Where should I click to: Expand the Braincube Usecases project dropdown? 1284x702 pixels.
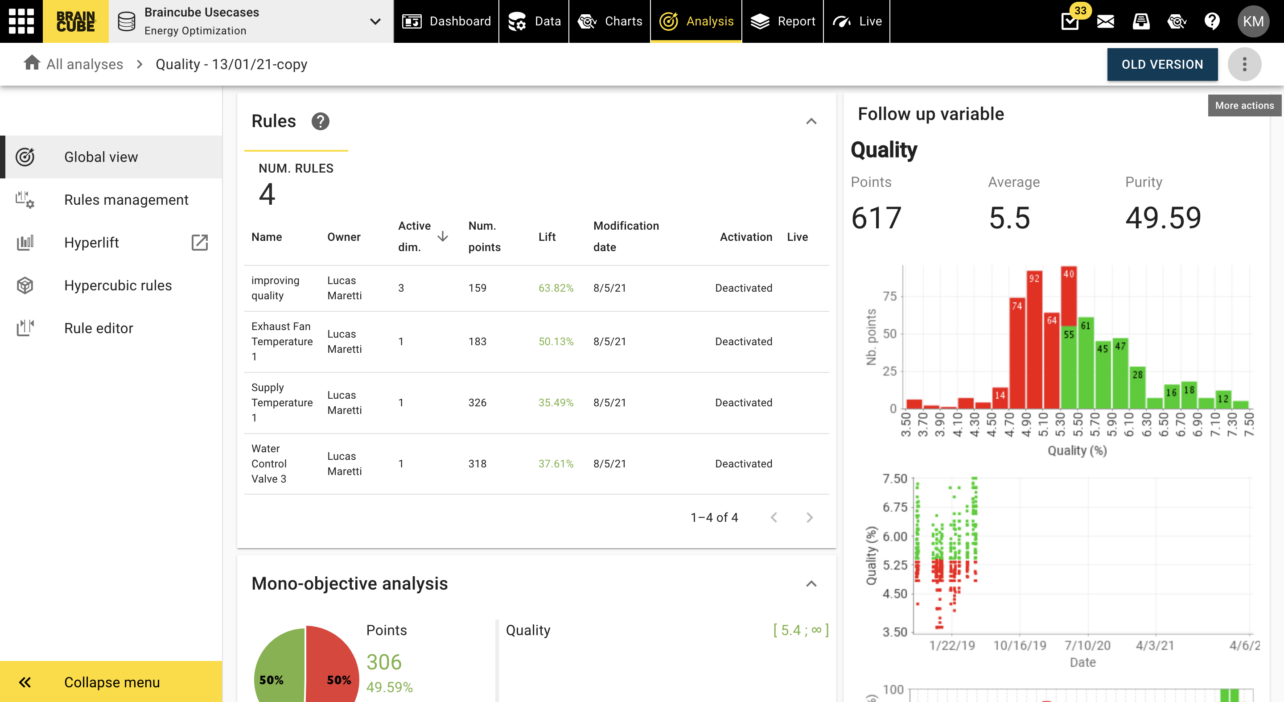[375, 21]
